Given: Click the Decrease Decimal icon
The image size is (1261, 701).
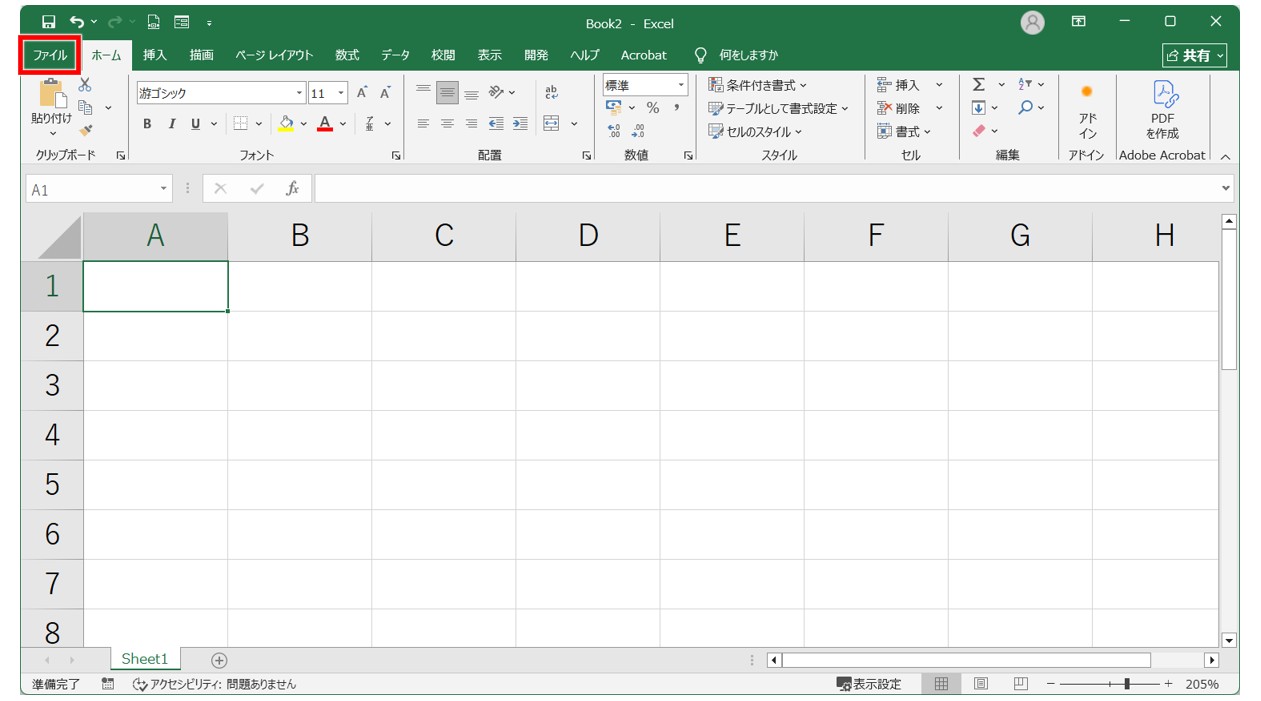Looking at the screenshot, I should (638, 131).
